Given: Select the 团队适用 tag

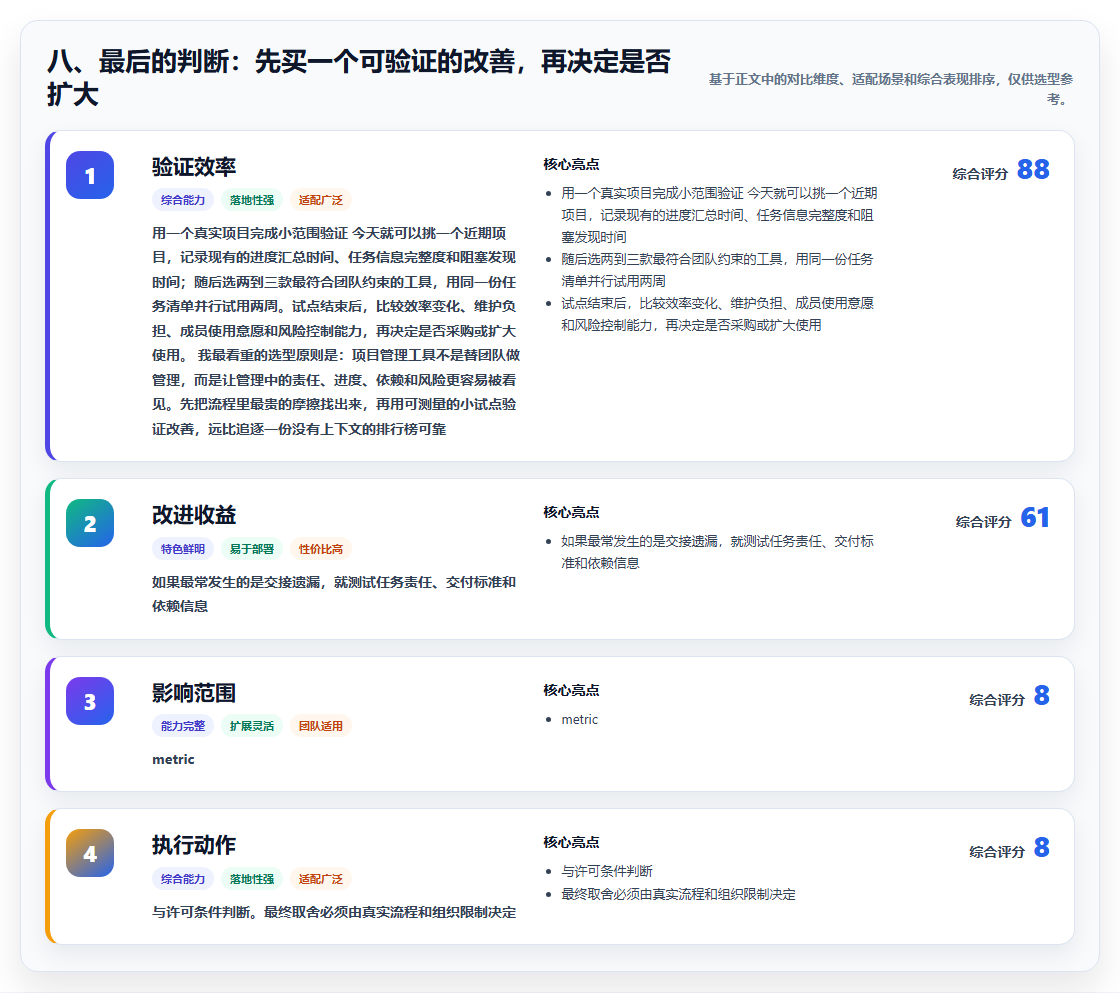Looking at the screenshot, I should [321, 726].
